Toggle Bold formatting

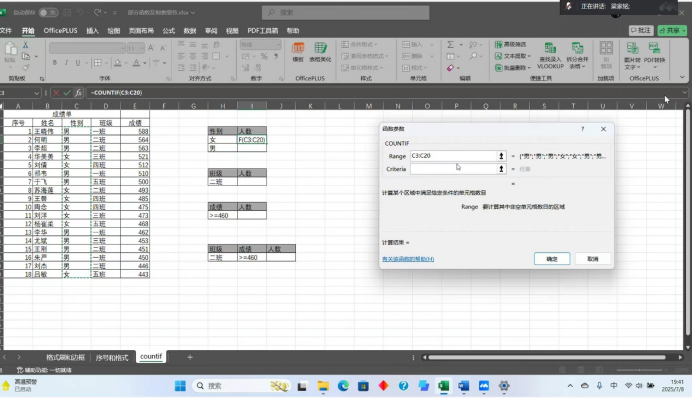click(x=54, y=63)
